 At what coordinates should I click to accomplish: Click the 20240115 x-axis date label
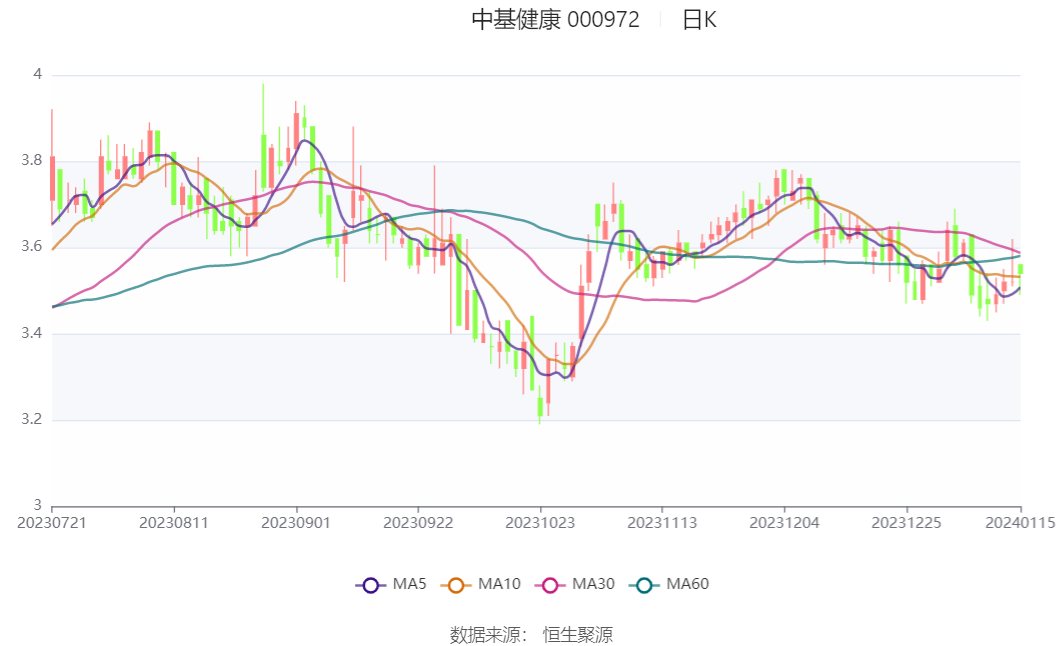click(x=1020, y=523)
